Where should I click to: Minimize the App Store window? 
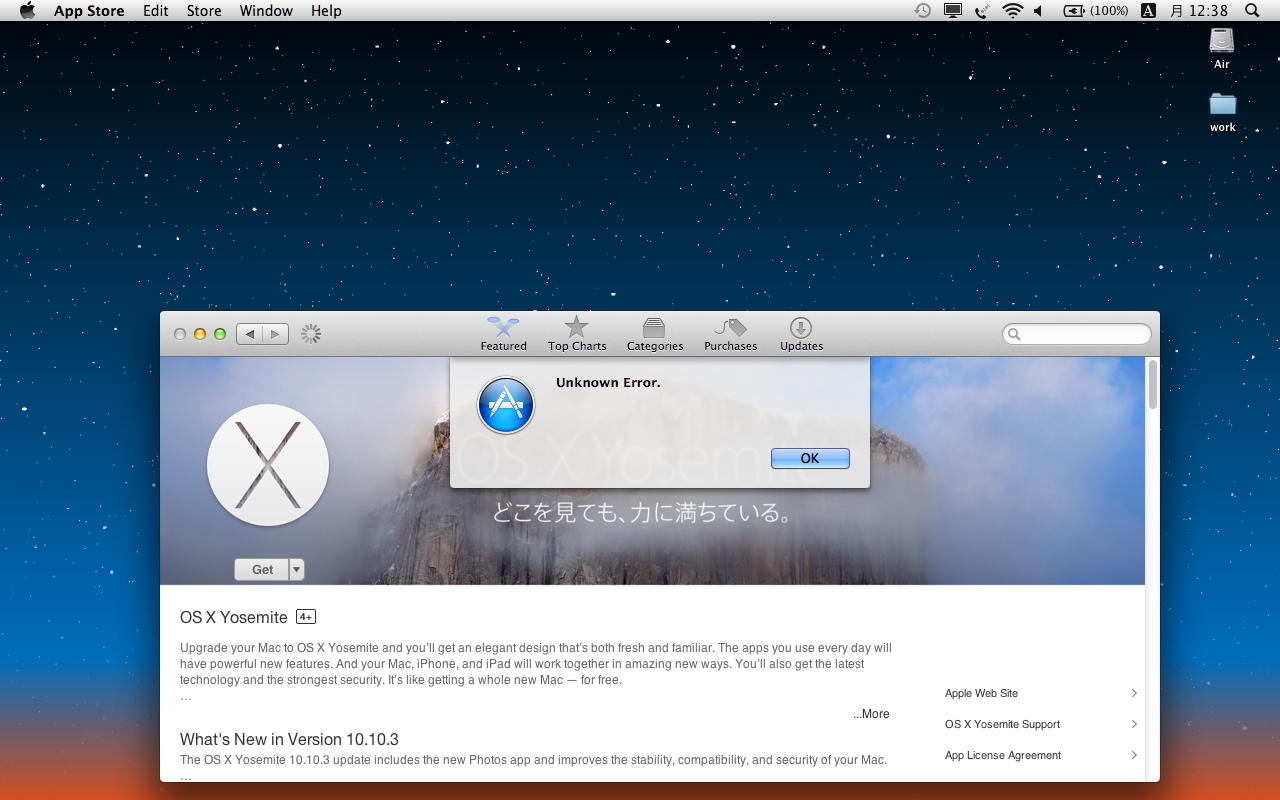(x=200, y=334)
